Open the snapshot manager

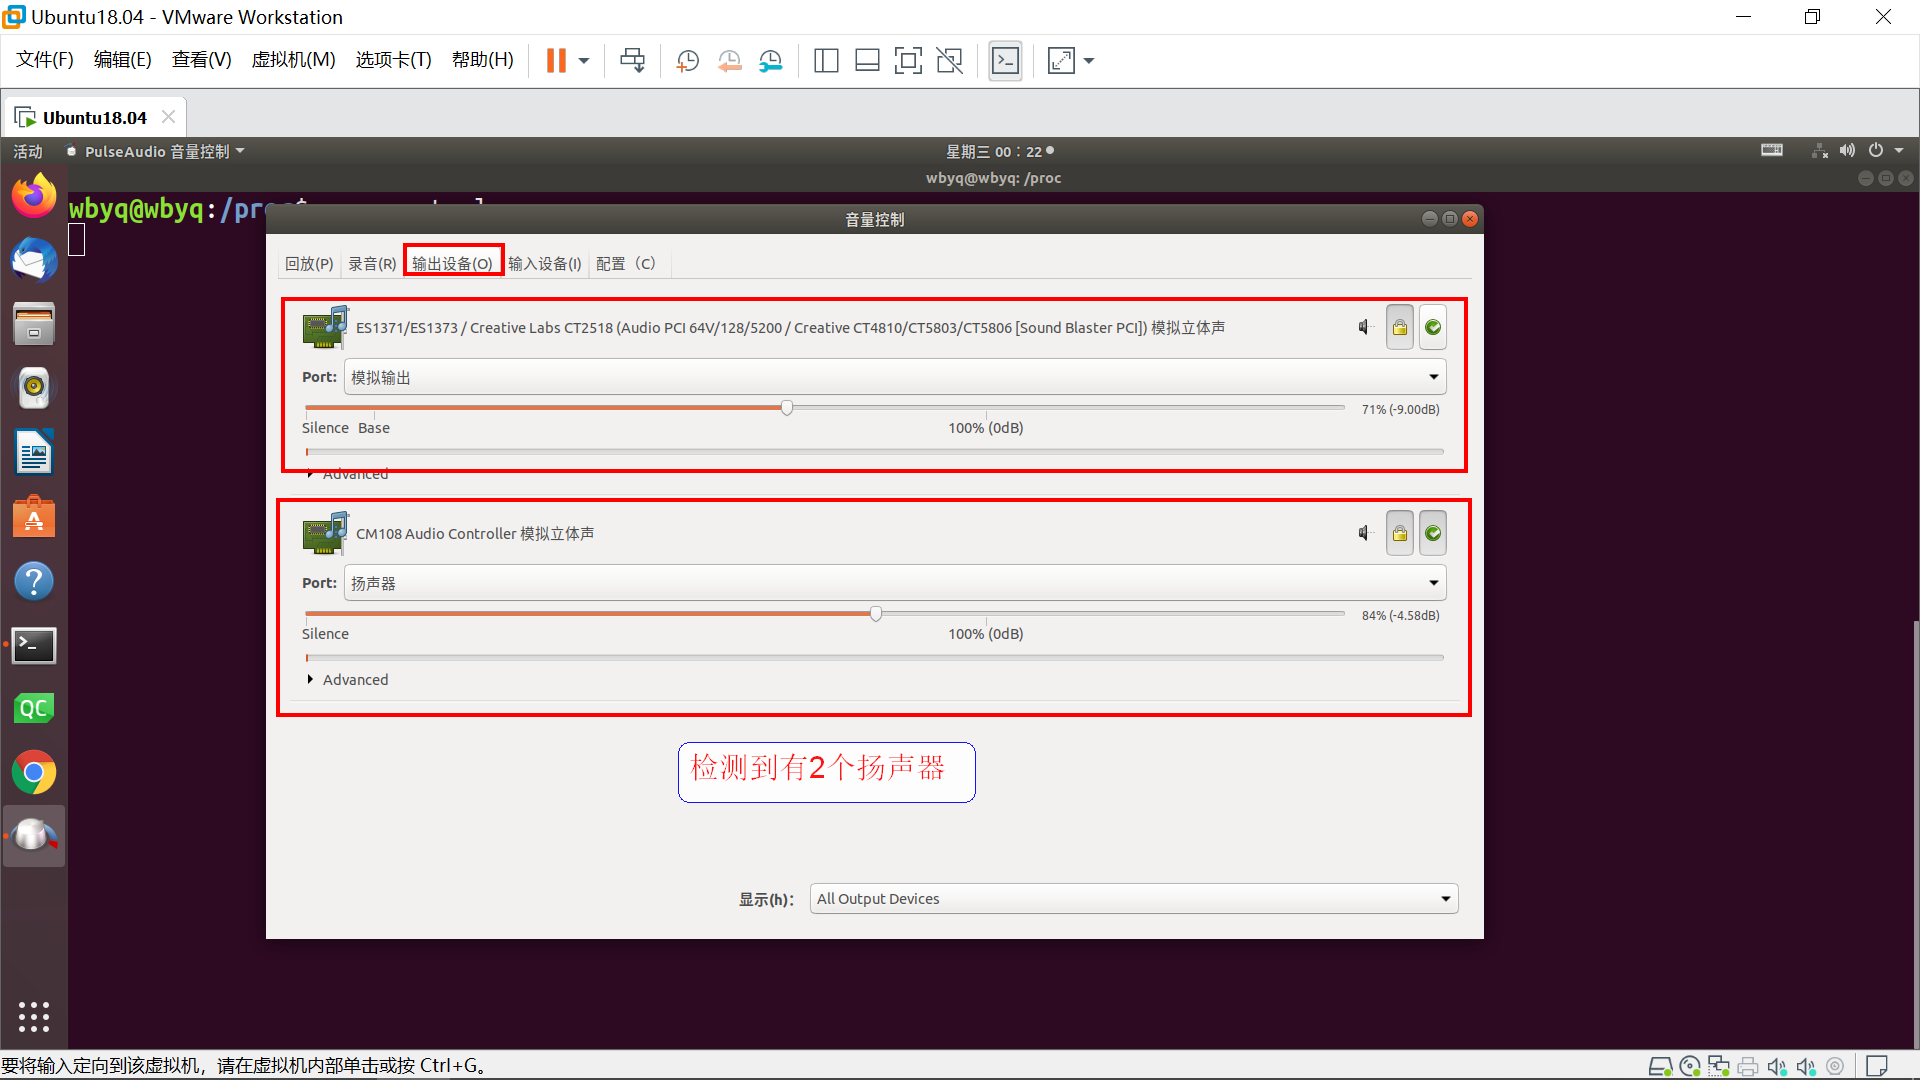[771, 60]
